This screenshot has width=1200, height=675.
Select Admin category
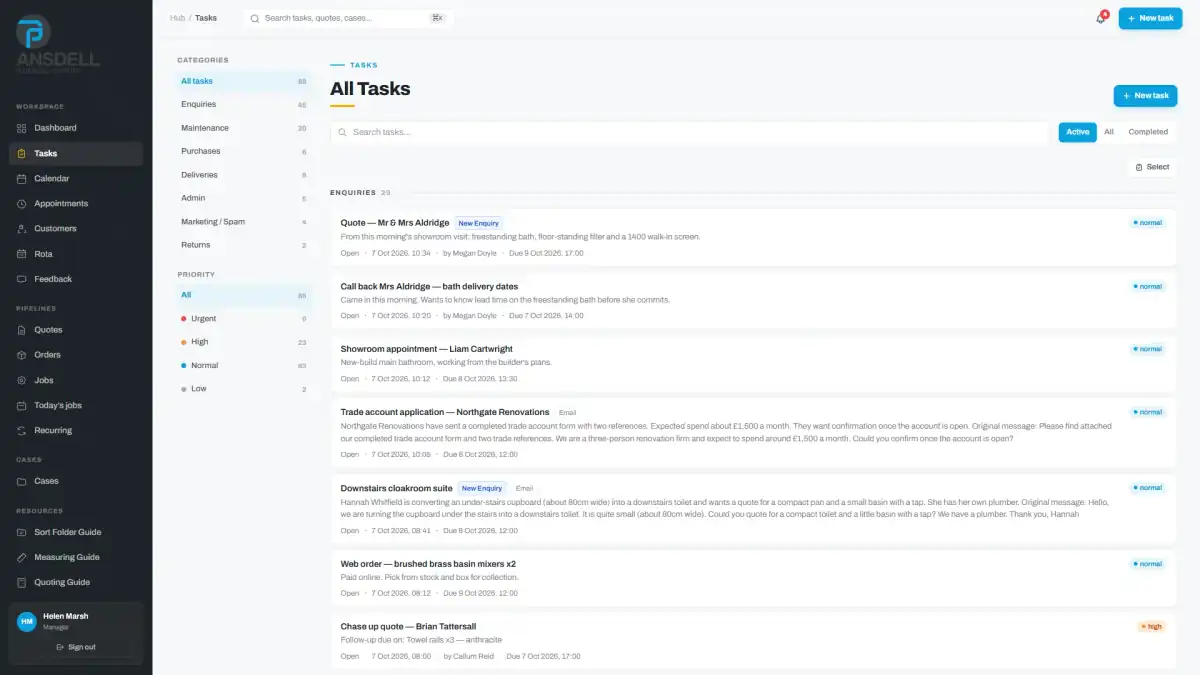tap(244, 198)
